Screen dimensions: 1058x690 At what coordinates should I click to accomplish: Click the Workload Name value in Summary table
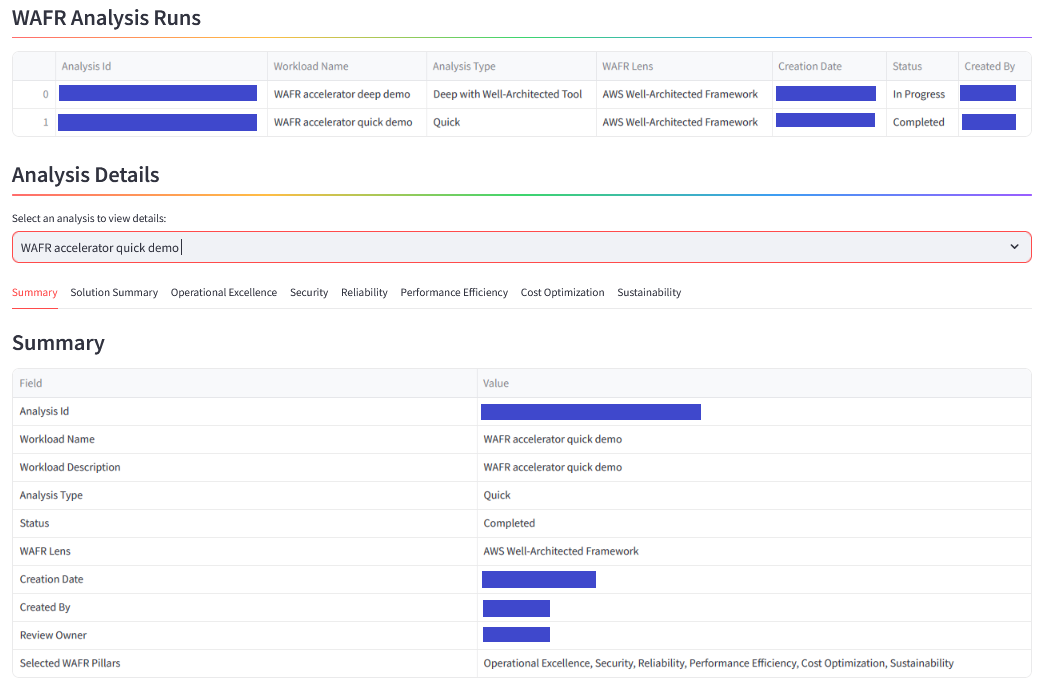pyautogui.click(x=754, y=439)
